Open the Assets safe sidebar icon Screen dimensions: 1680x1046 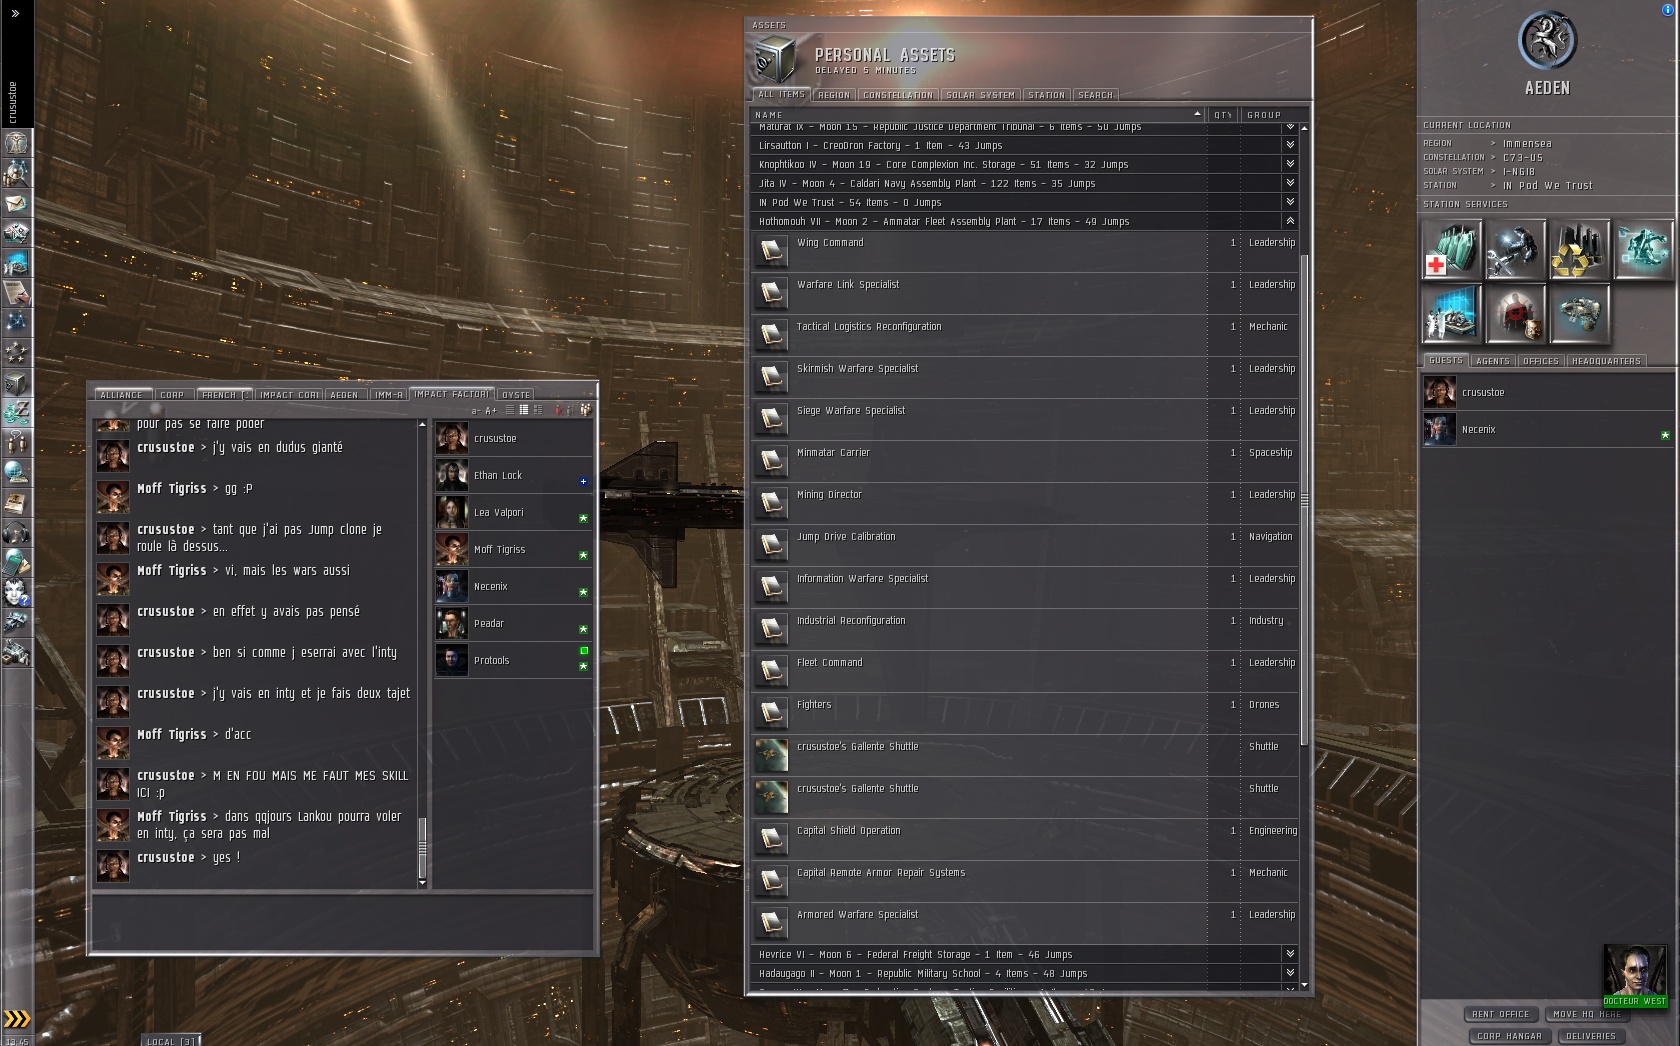[x=17, y=383]
